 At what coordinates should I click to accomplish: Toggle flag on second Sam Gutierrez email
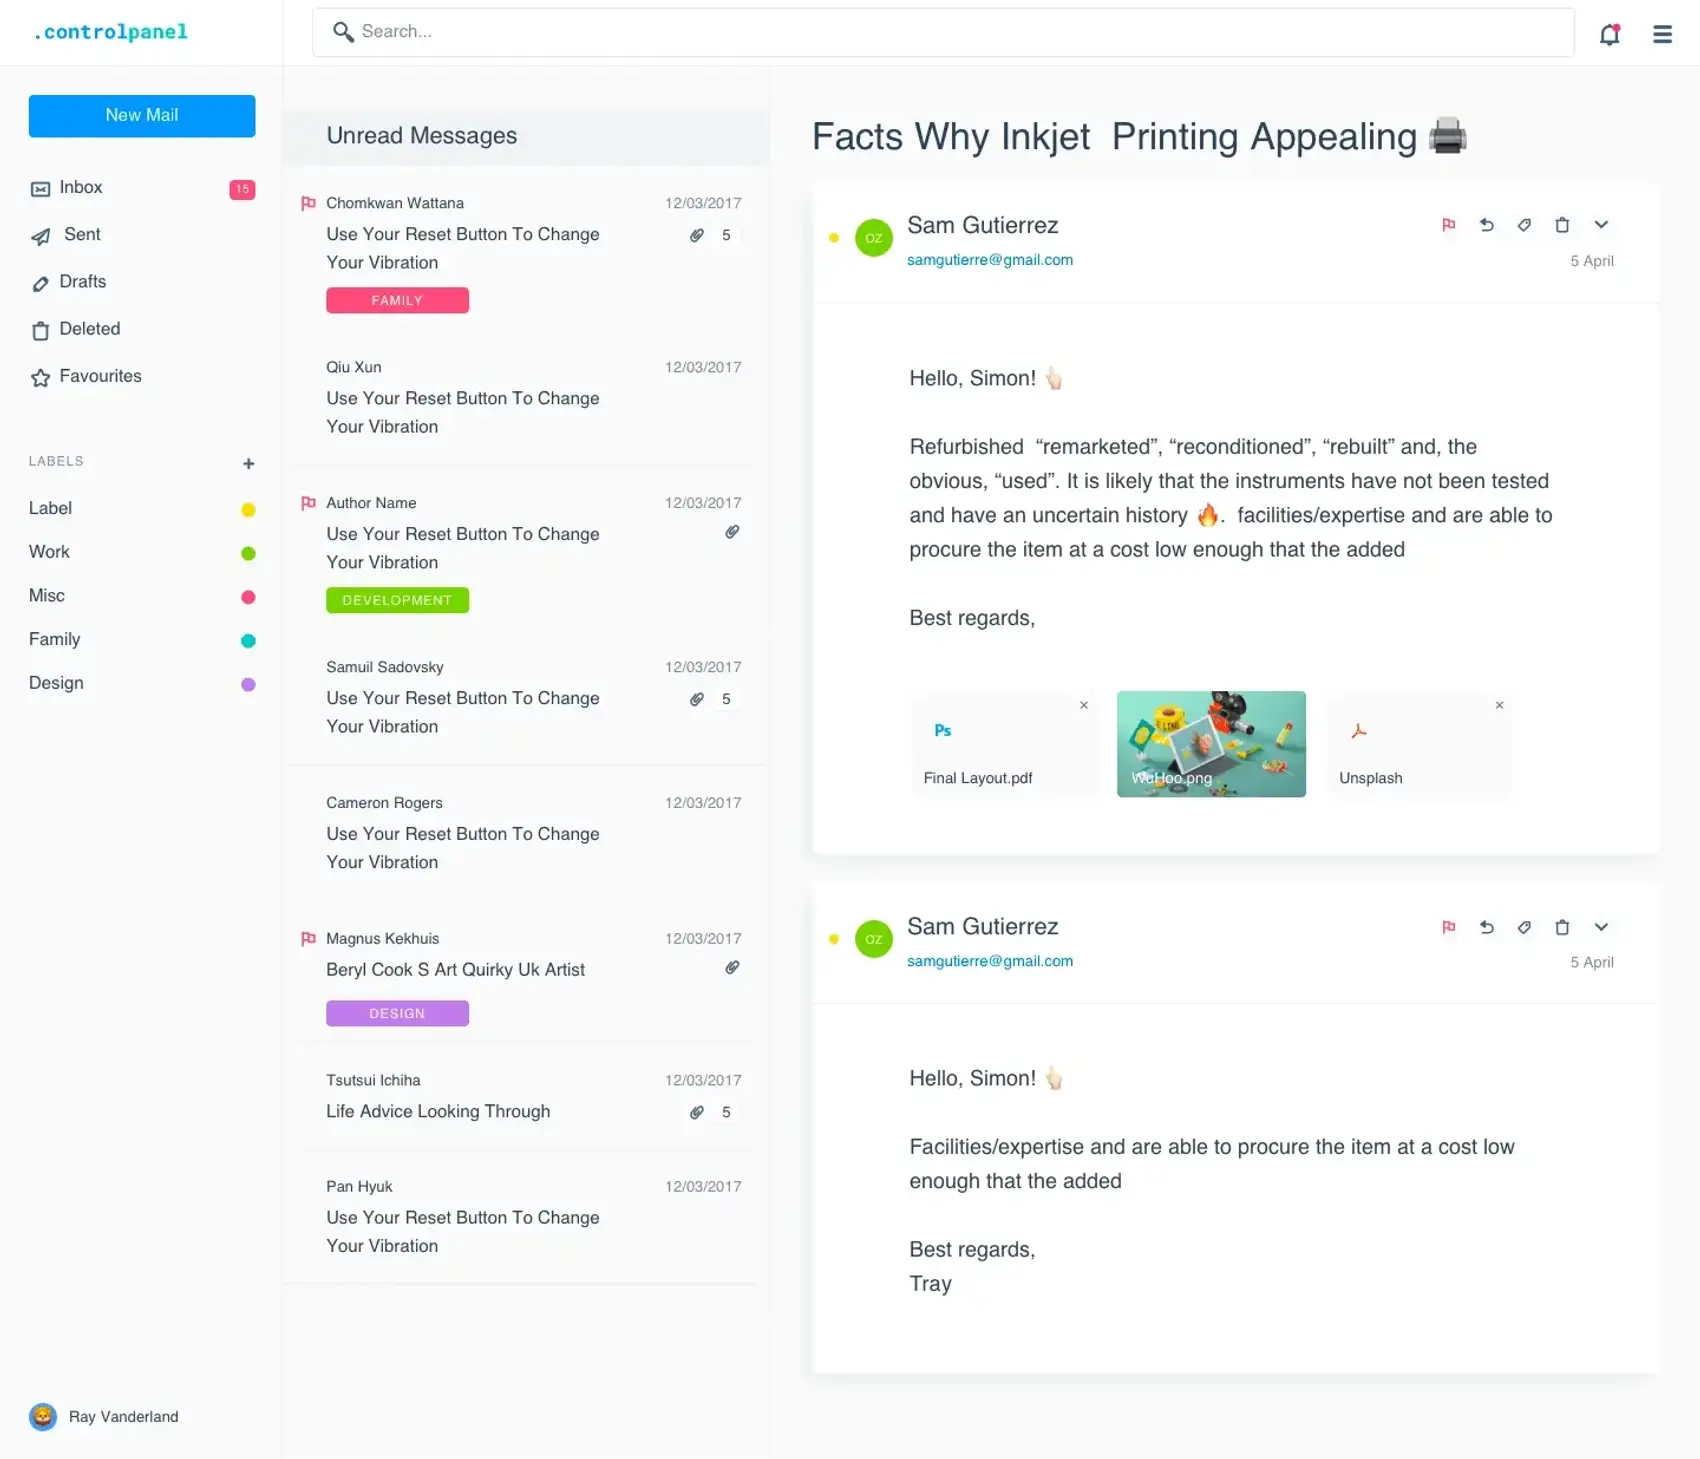pos(1448,927)
